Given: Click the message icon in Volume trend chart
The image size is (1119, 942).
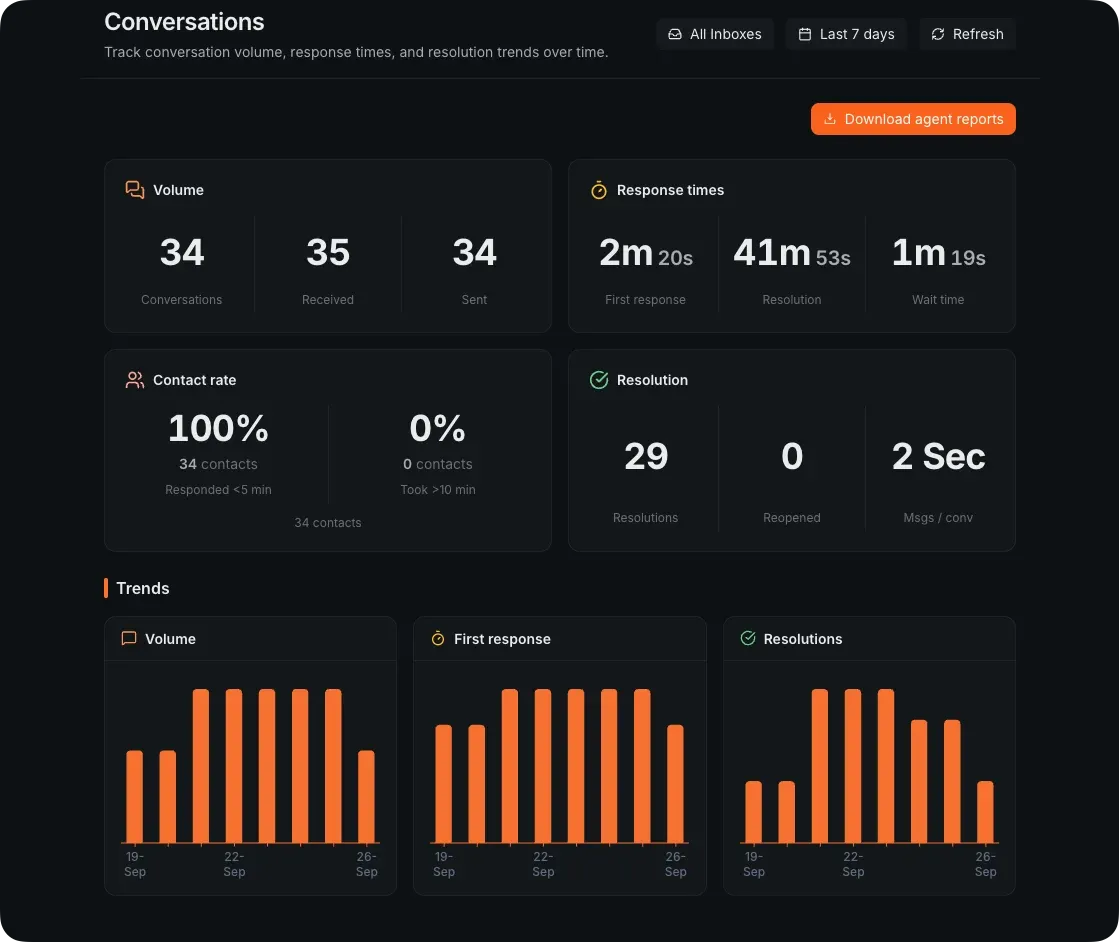Looking at the screenshot, I should 129,638.
